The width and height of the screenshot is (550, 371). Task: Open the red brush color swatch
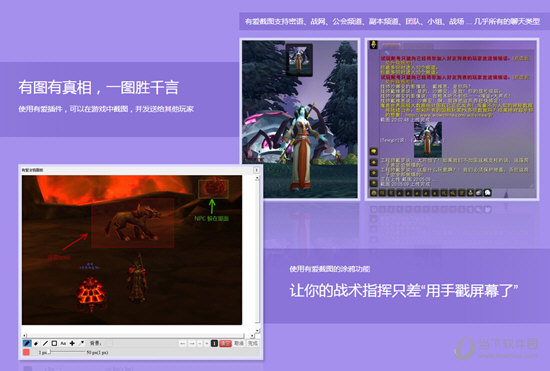[x=26, y=352]
